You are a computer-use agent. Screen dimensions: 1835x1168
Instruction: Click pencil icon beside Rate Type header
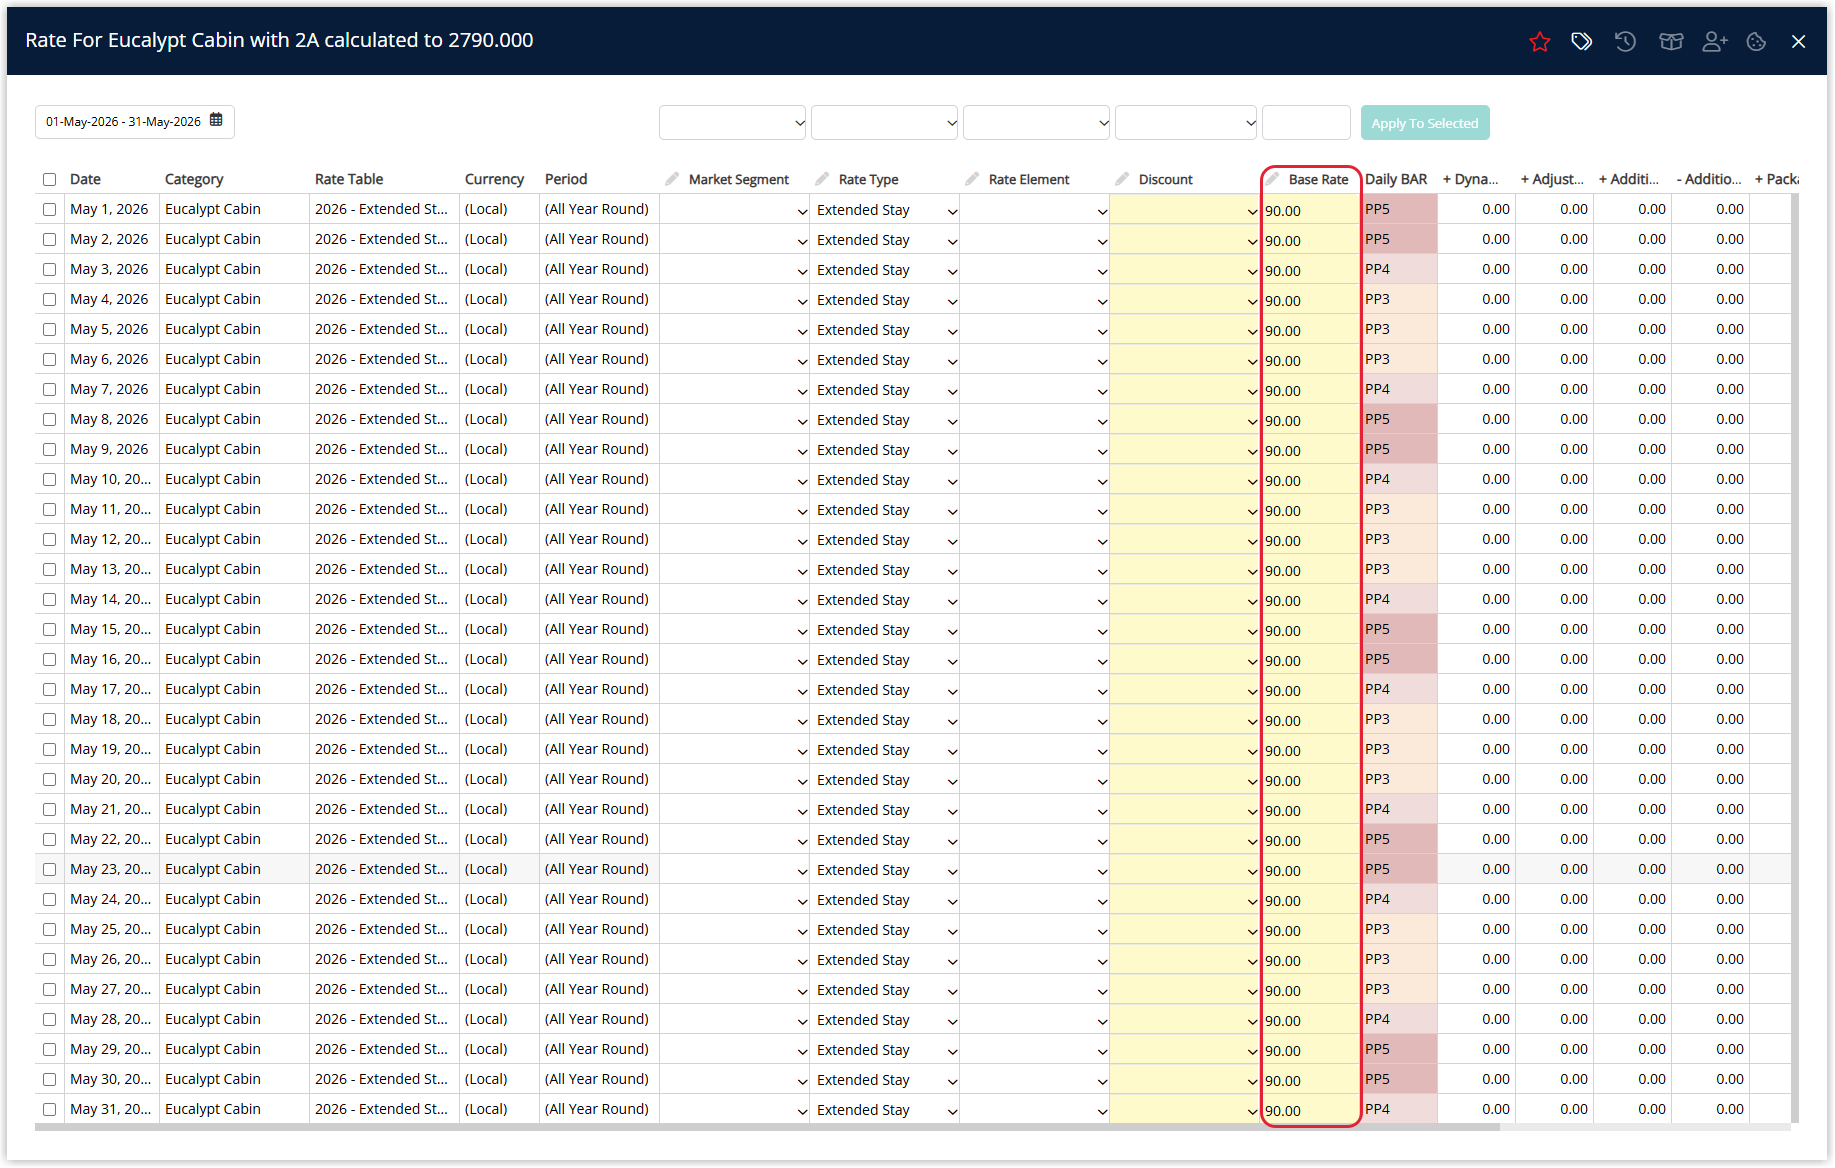[x=822, y=179]
